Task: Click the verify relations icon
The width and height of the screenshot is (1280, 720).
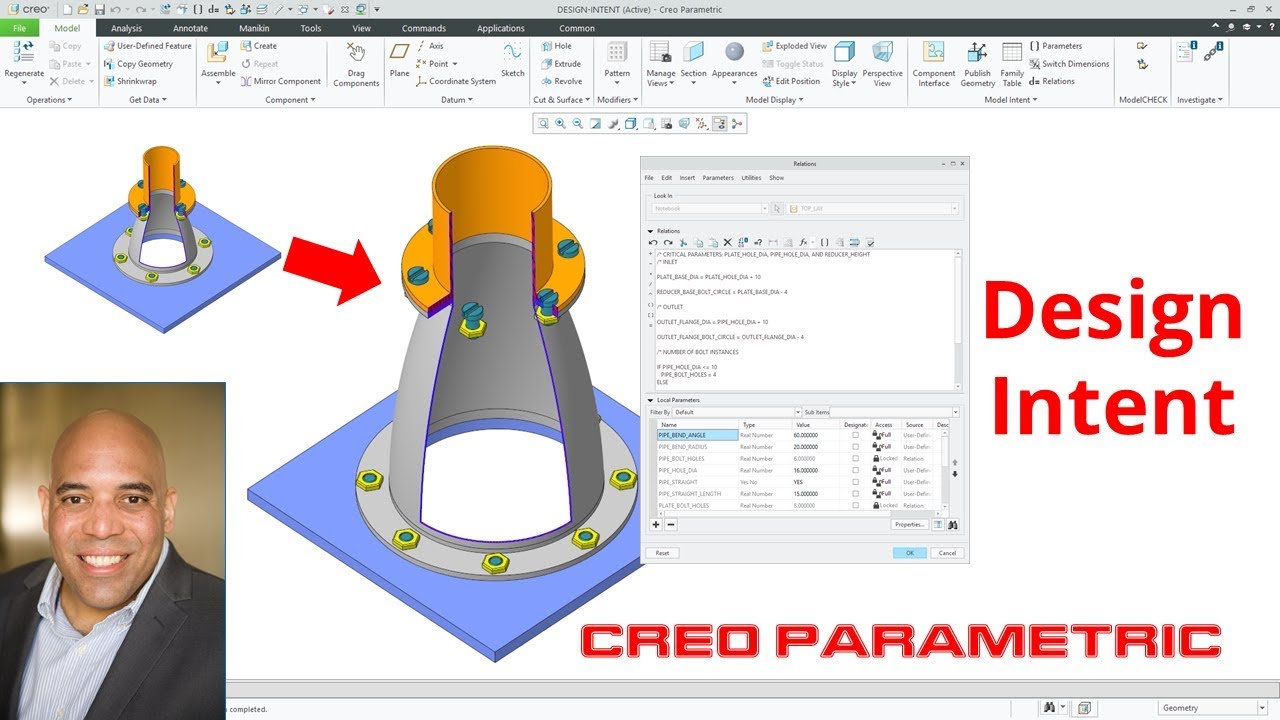Action: 870,242
